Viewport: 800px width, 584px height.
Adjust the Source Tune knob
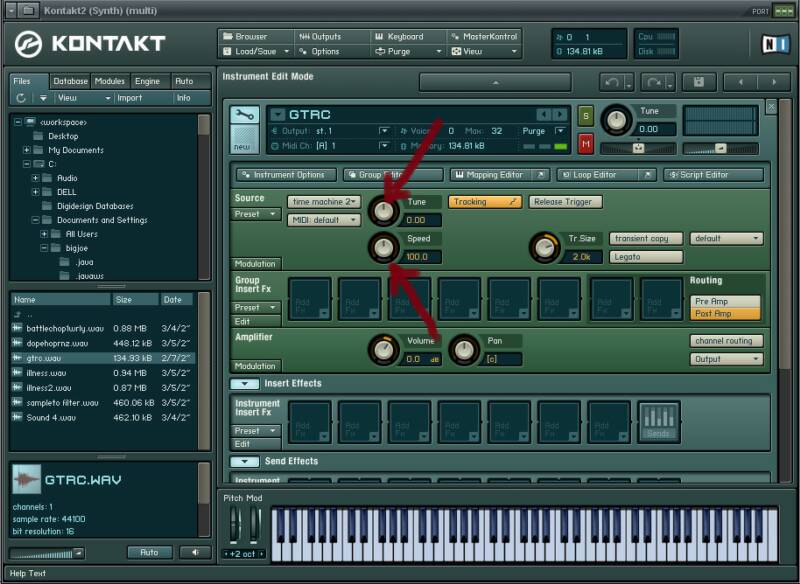click(x=384, y=211)
